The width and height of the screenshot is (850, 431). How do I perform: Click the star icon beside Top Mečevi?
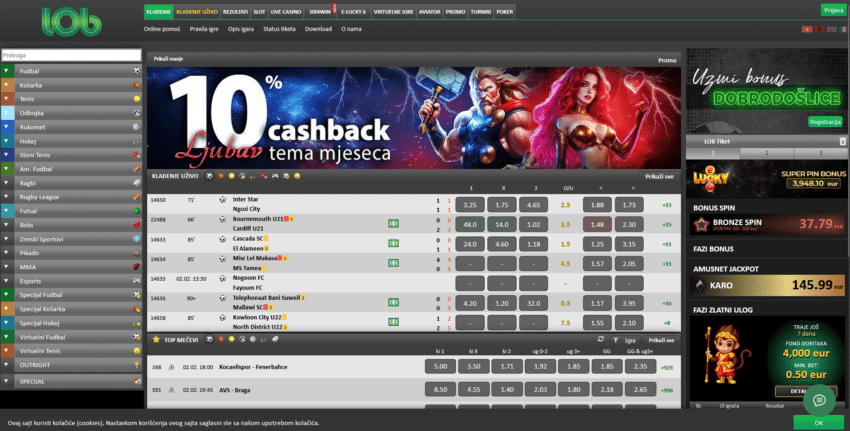coord(155,340)
